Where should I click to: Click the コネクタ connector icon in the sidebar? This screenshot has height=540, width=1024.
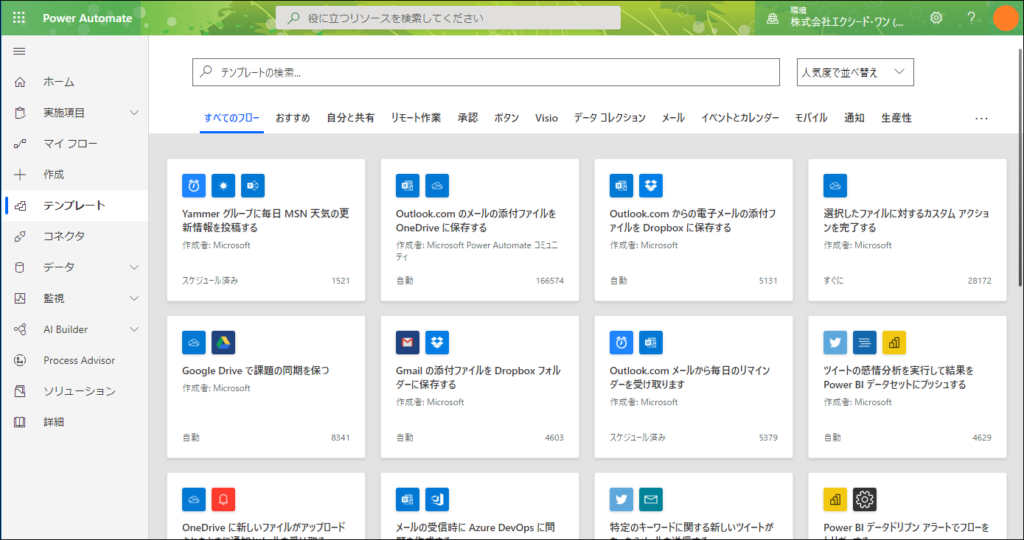pyautogui.click(x=20, y=236)
